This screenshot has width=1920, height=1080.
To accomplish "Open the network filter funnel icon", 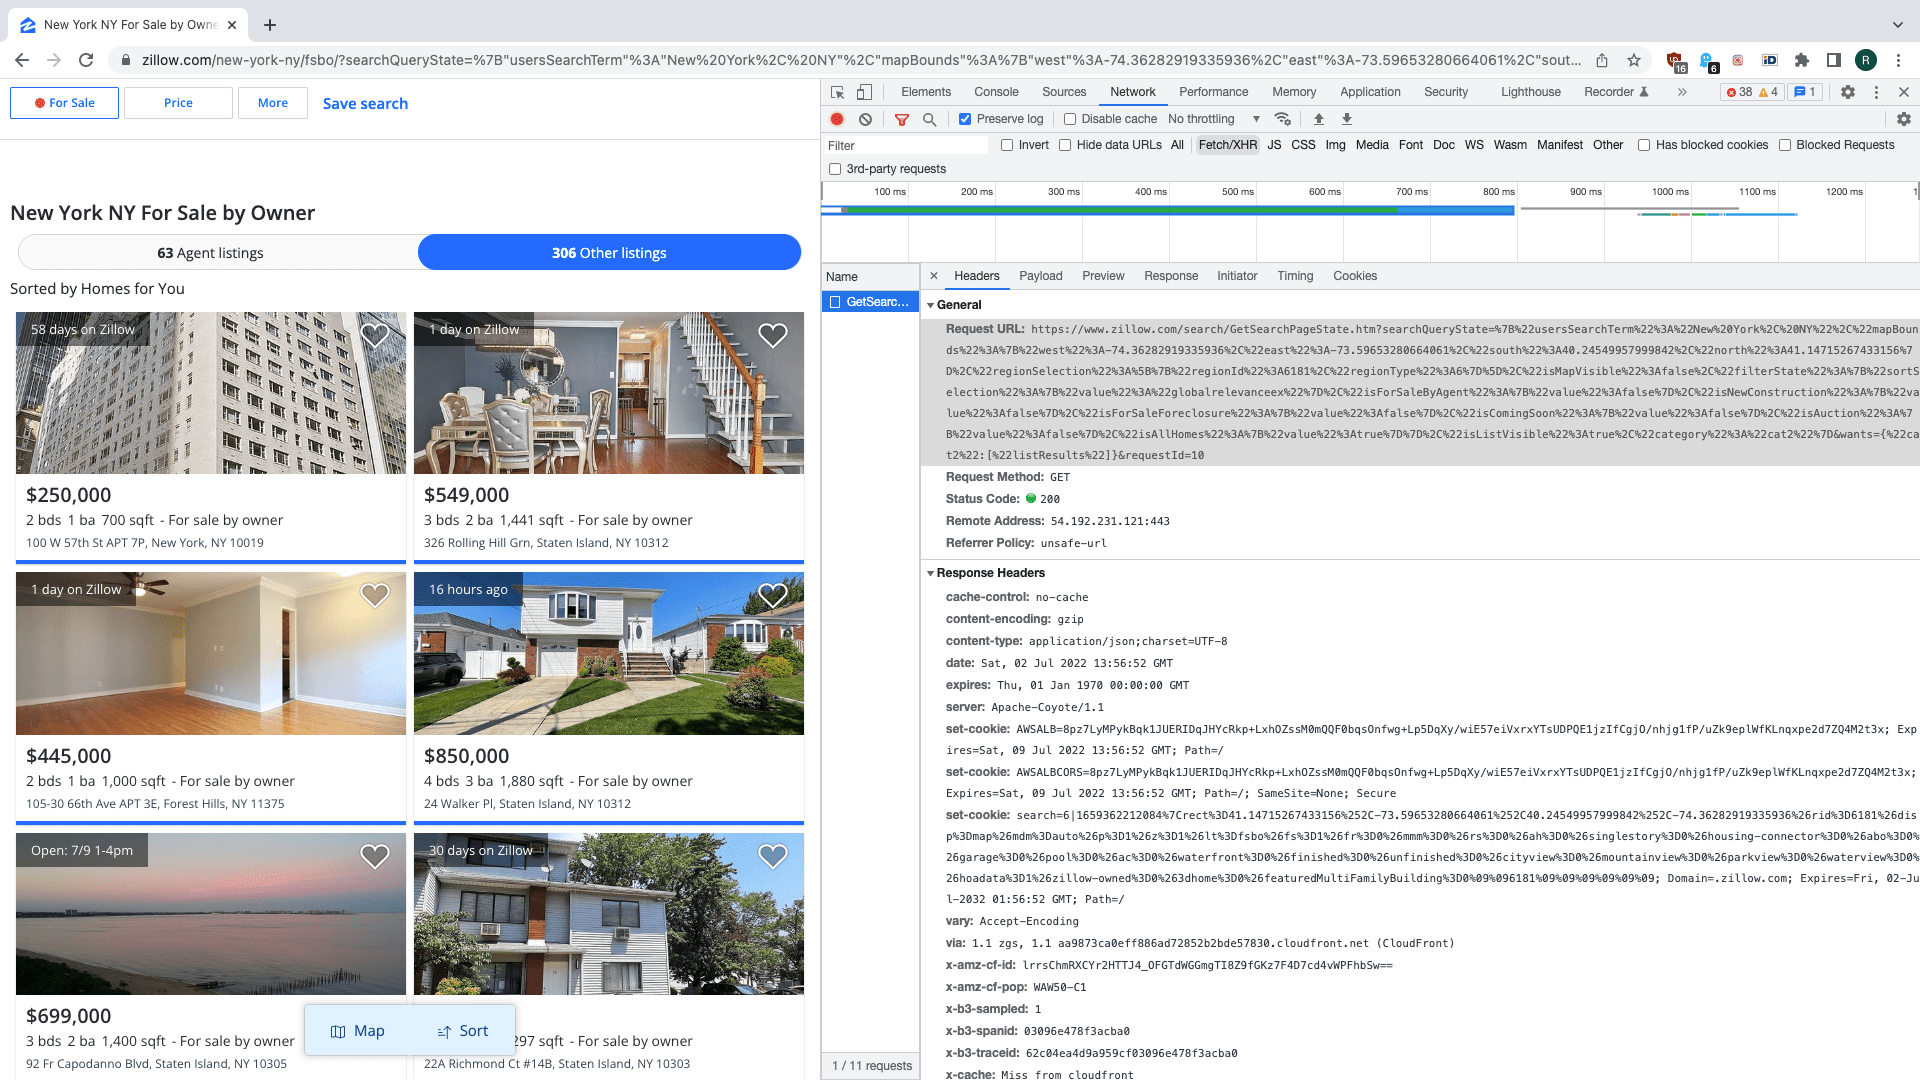I will point(902,119).
